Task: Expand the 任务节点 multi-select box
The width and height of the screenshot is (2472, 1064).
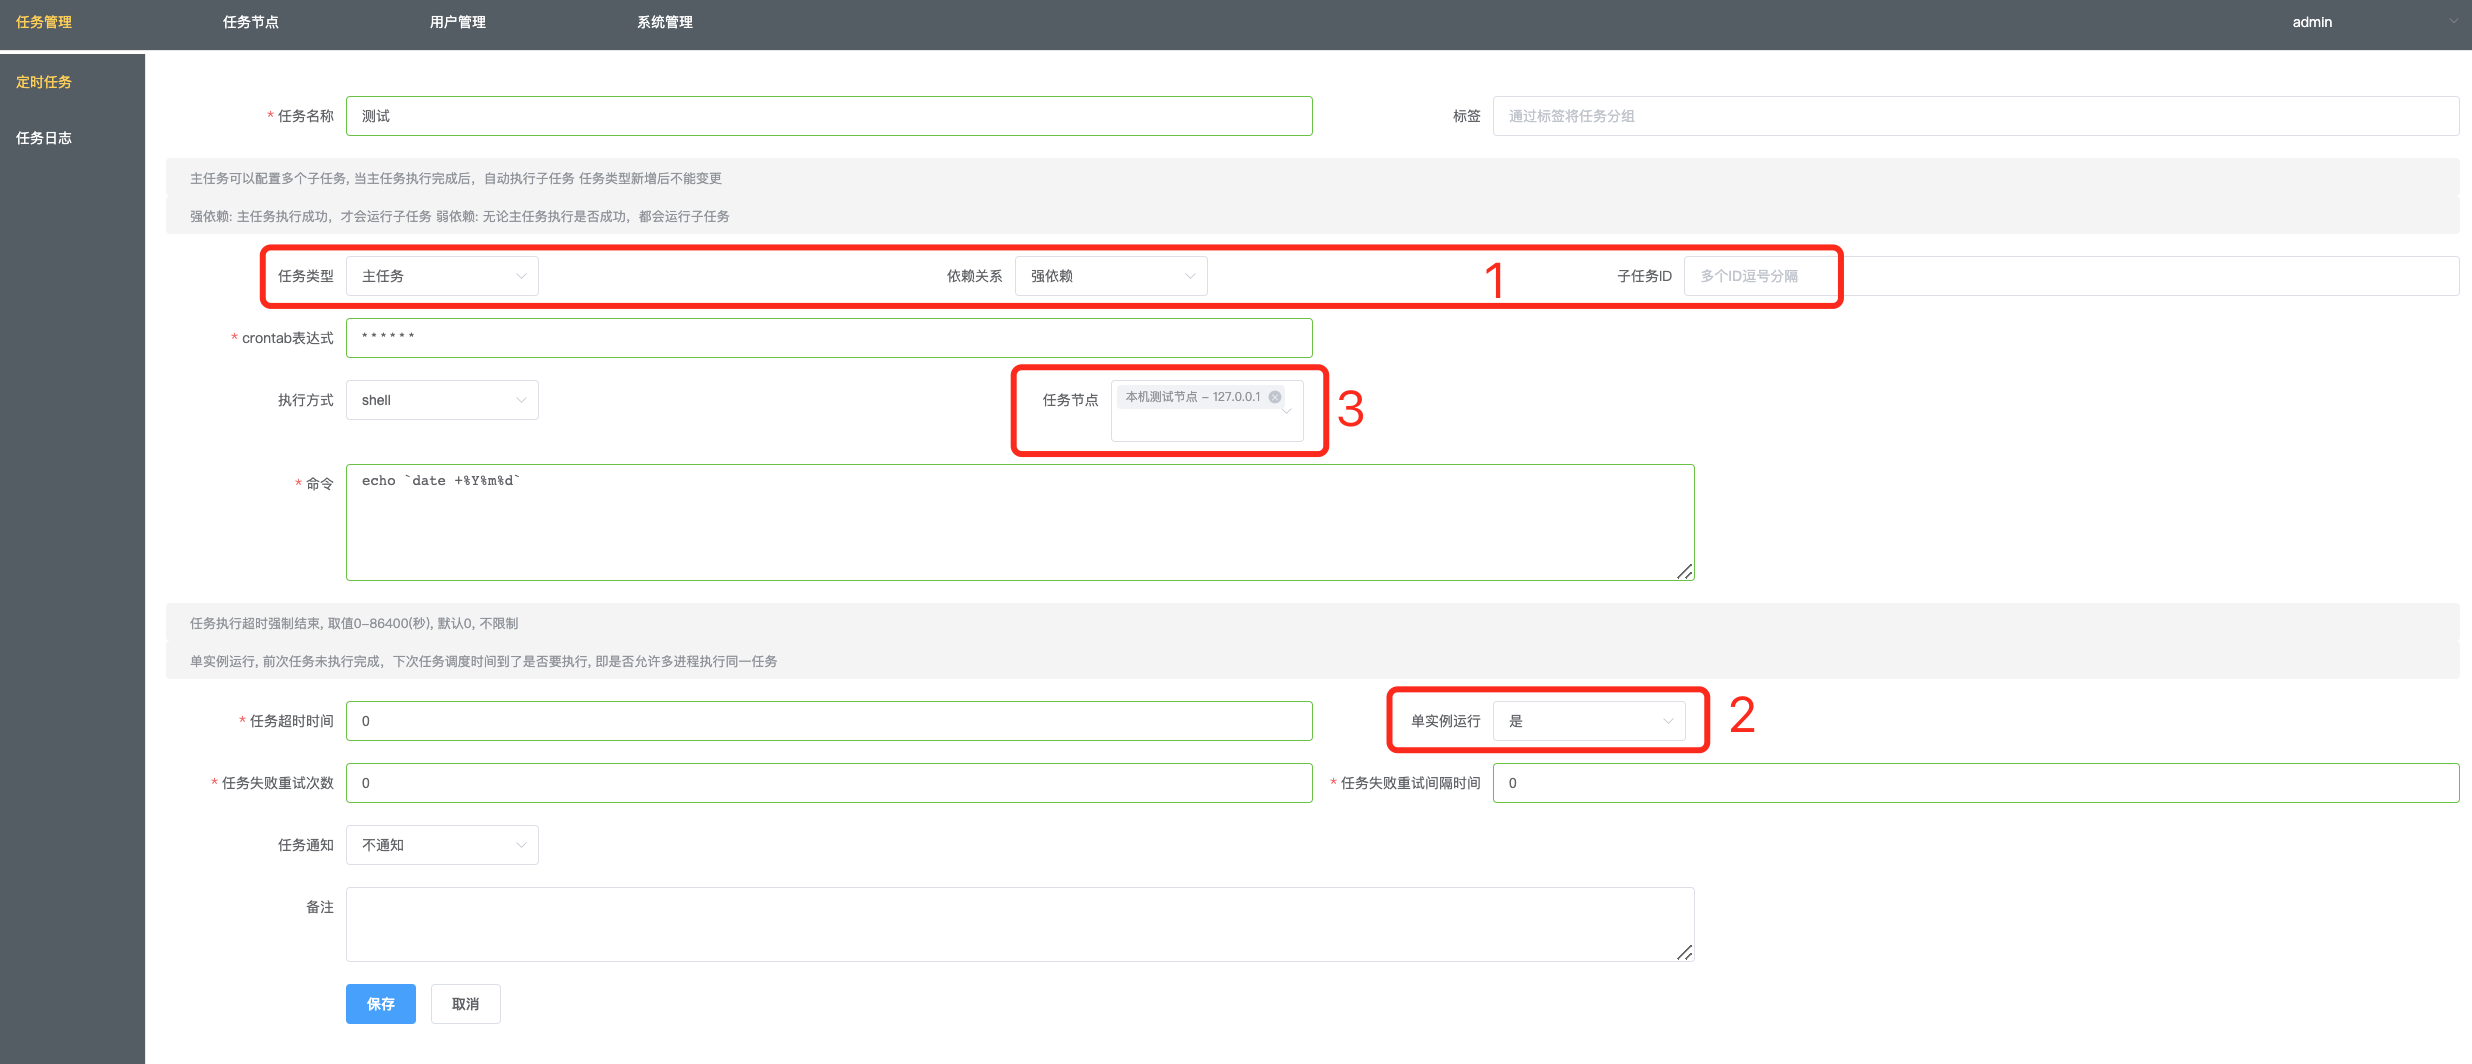Action: 1207,410
